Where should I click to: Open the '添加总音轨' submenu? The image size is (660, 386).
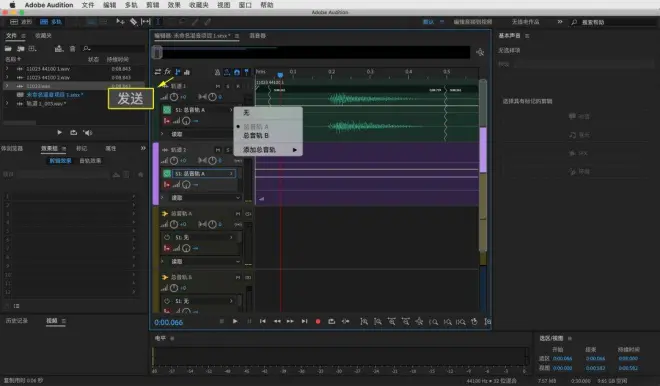click(x=268, y=150)
